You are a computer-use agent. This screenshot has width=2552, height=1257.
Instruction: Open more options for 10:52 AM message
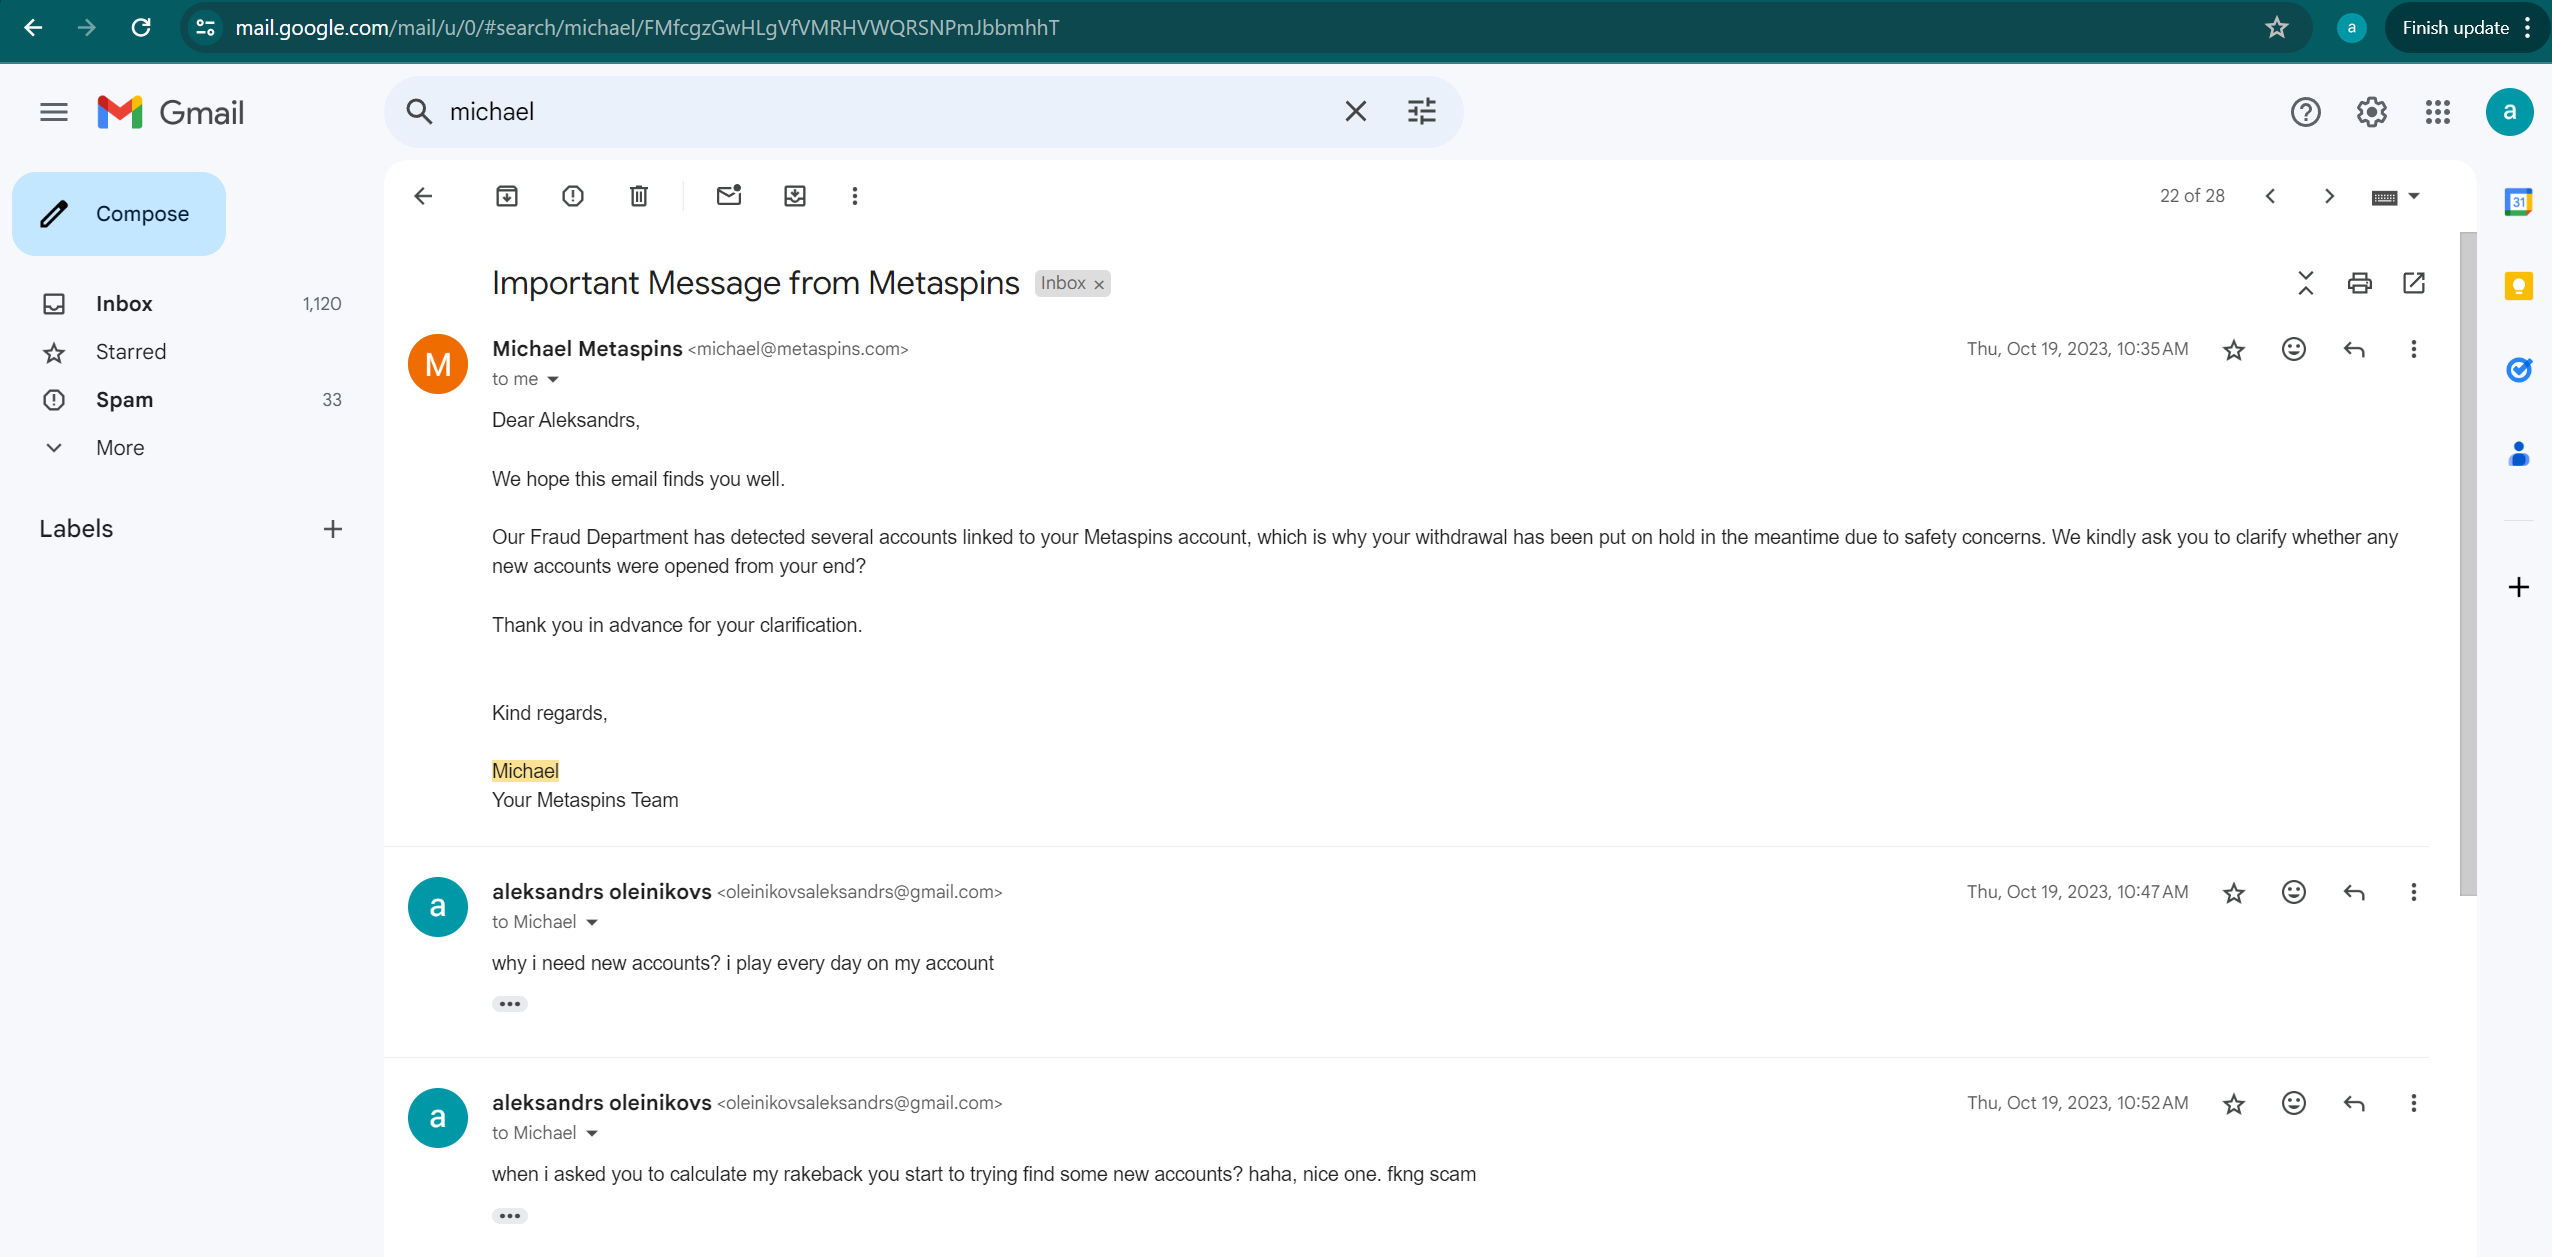(x=2414, y=1103)
